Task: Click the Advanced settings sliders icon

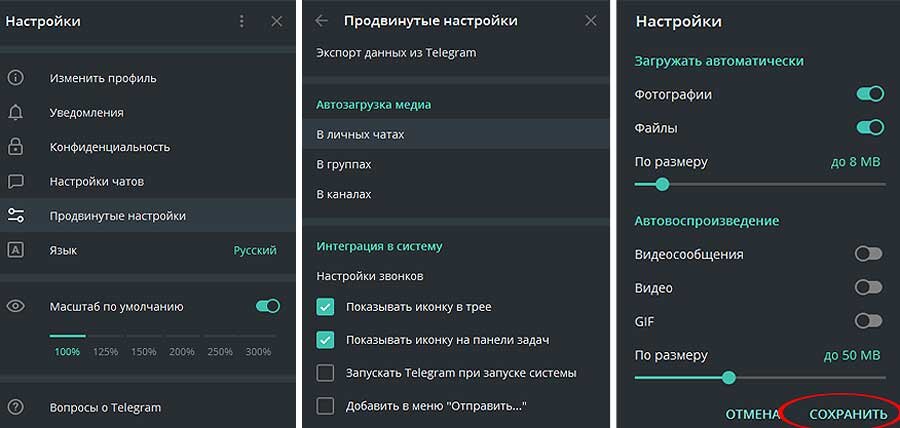Action: (15, 216)
